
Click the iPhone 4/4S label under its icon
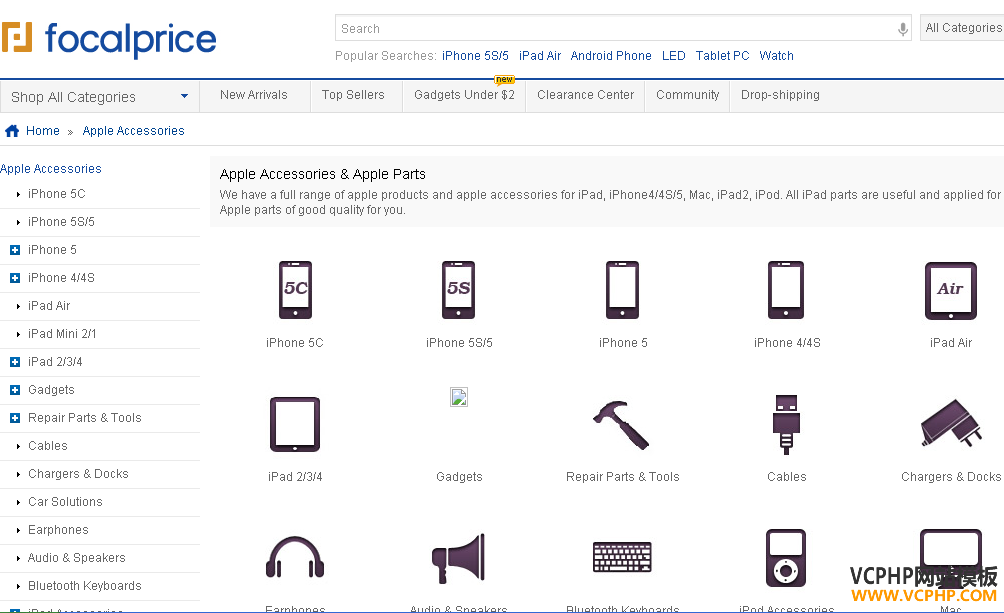[787, 343]
